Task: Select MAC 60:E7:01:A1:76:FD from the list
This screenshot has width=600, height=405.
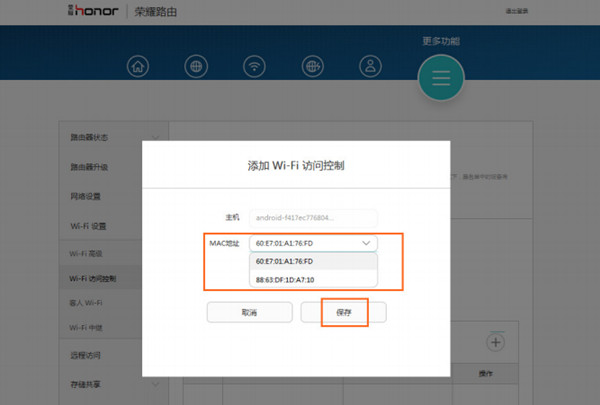Action: [313, 261]
